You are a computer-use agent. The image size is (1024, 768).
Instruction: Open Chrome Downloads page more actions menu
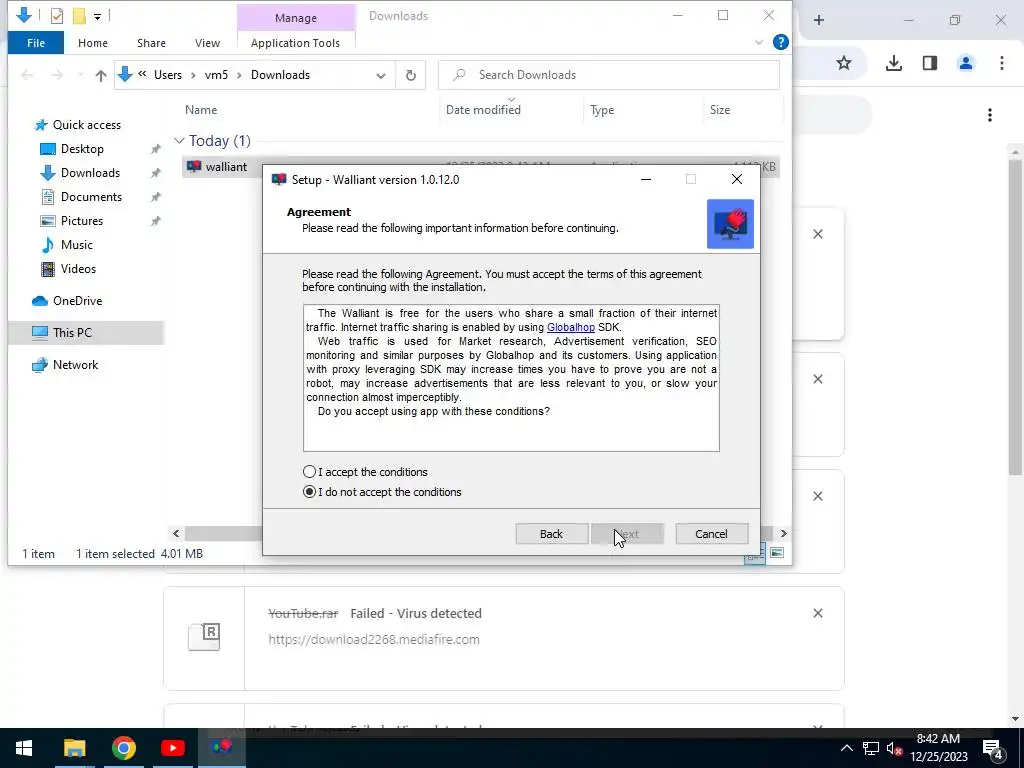pyautogui.click(x=990, y=115)
